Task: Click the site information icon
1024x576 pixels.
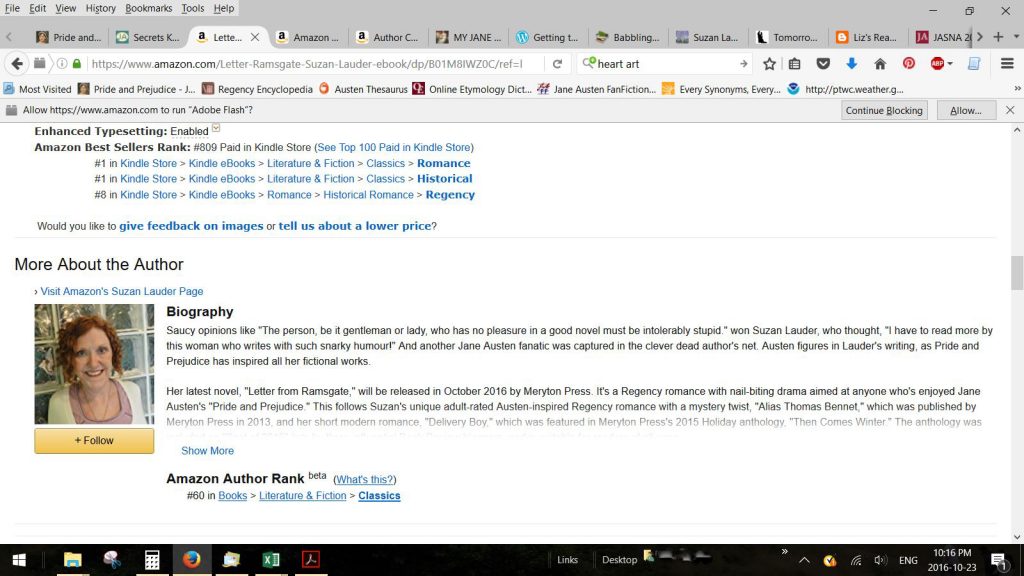Action: (x=61, y=64)
